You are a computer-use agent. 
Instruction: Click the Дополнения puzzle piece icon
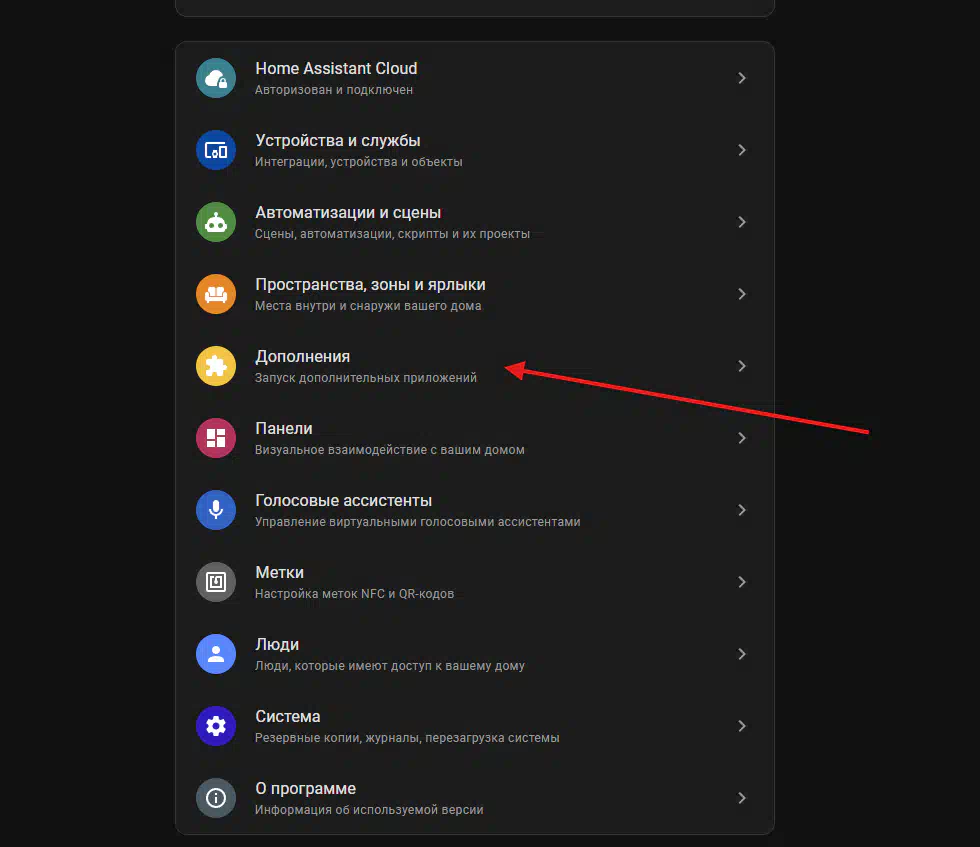[216, 366]
